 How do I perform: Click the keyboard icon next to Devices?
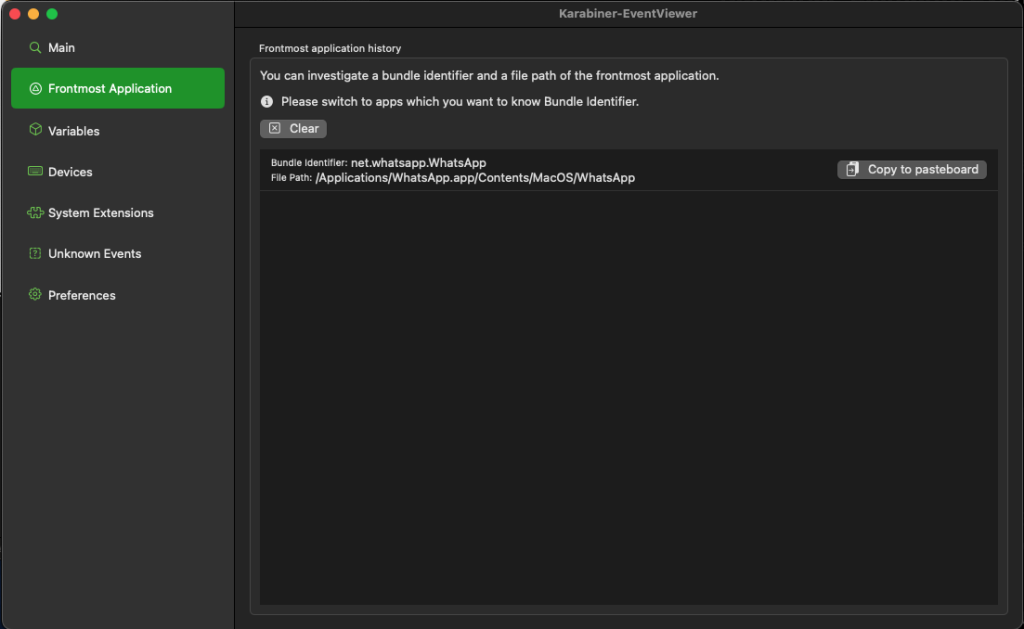(x=35, y=172)
